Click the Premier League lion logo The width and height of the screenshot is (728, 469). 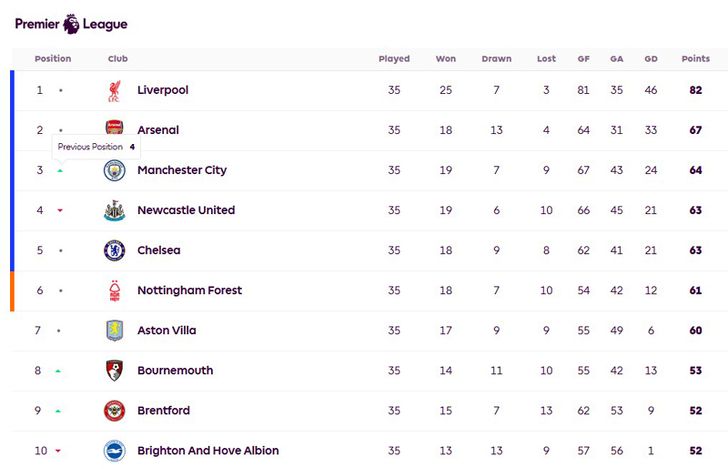pos(71,24)
